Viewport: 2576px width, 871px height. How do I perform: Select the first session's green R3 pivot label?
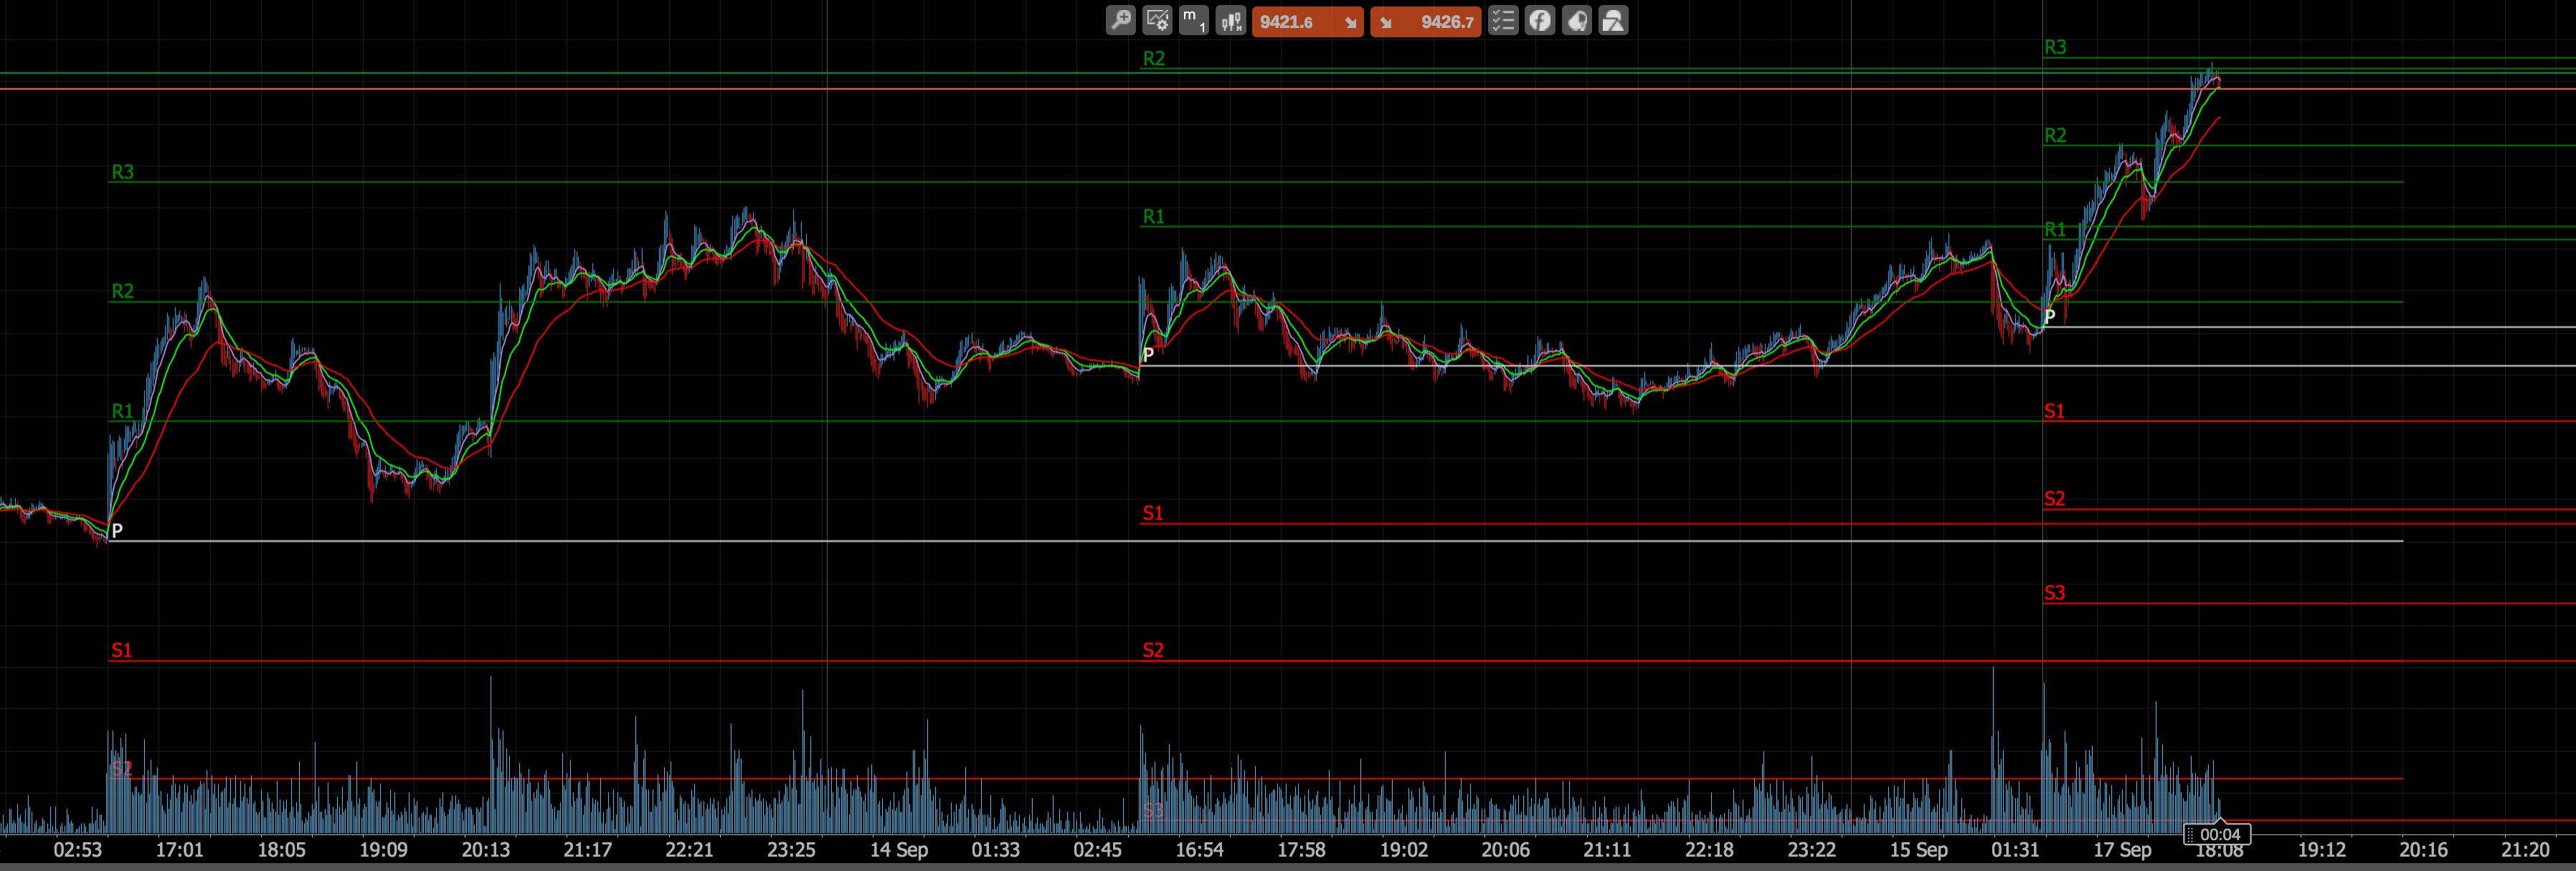pyautogui.click(x=122, y=172)
